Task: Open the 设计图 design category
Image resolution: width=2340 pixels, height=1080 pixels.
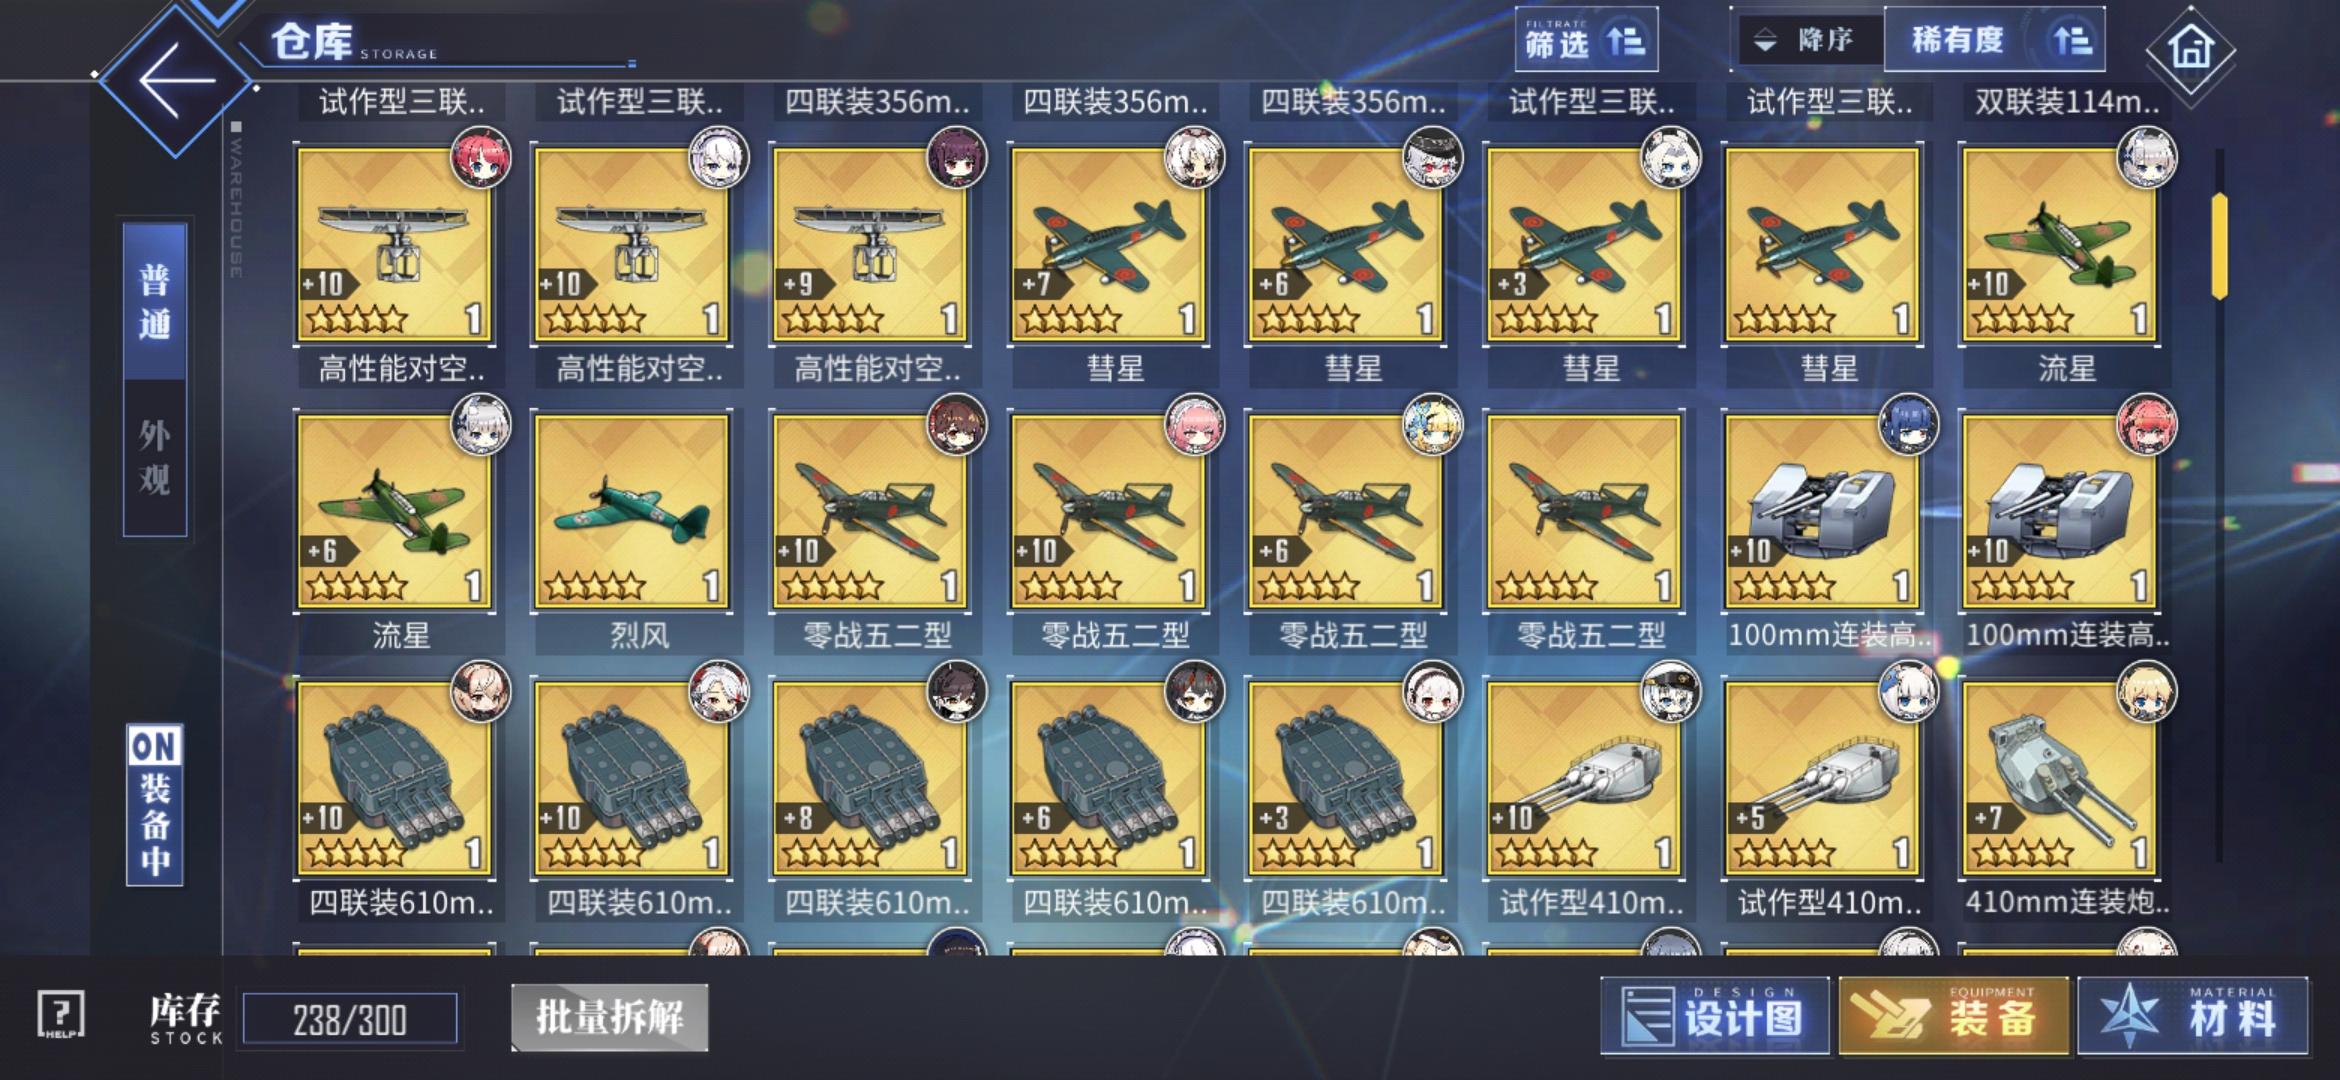Action: (1715, 1016)
